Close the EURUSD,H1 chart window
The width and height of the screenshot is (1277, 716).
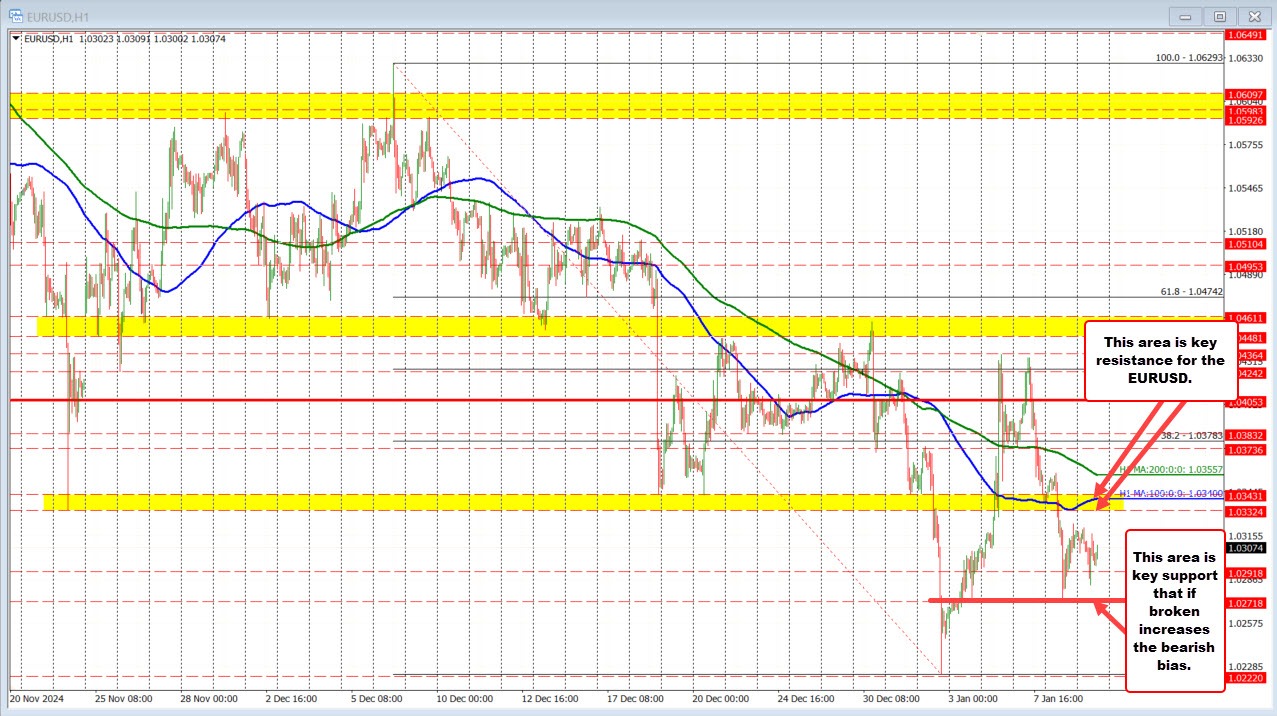click(x=1254, y=15)
